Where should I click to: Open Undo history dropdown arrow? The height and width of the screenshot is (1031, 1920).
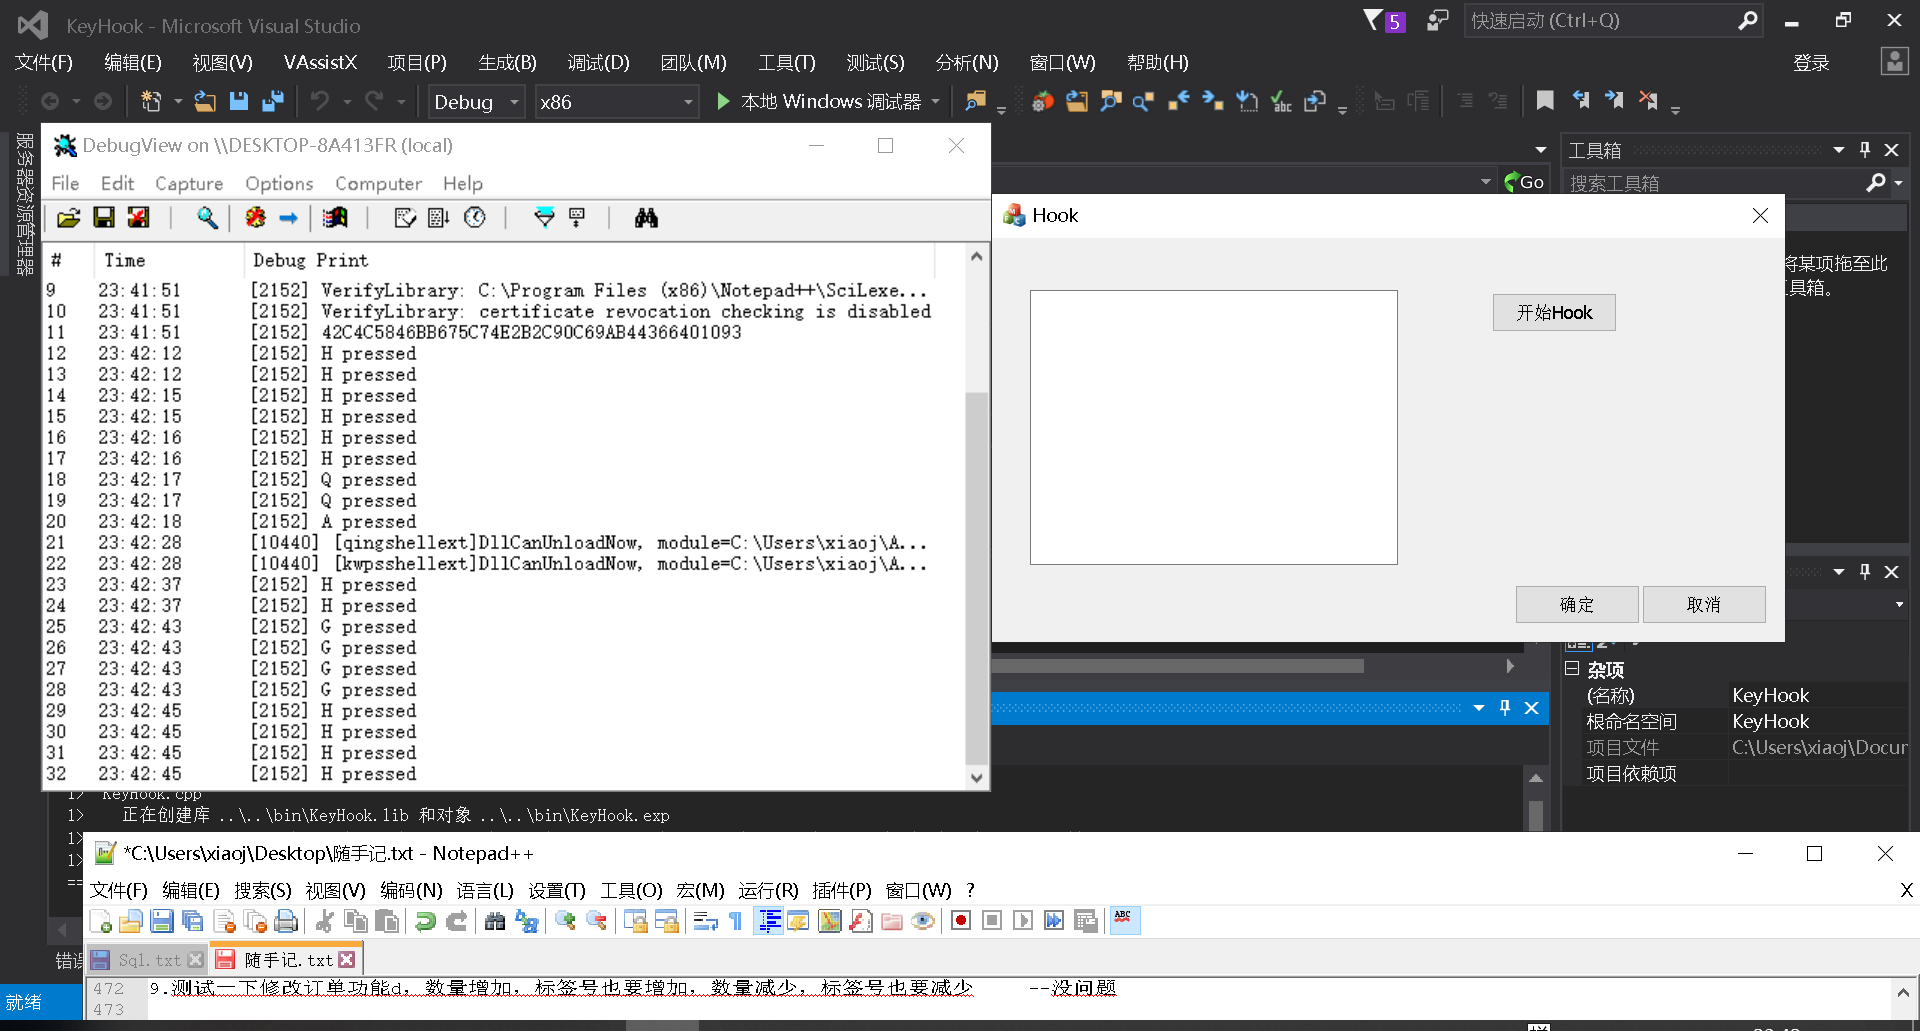[x=347, y=102]
